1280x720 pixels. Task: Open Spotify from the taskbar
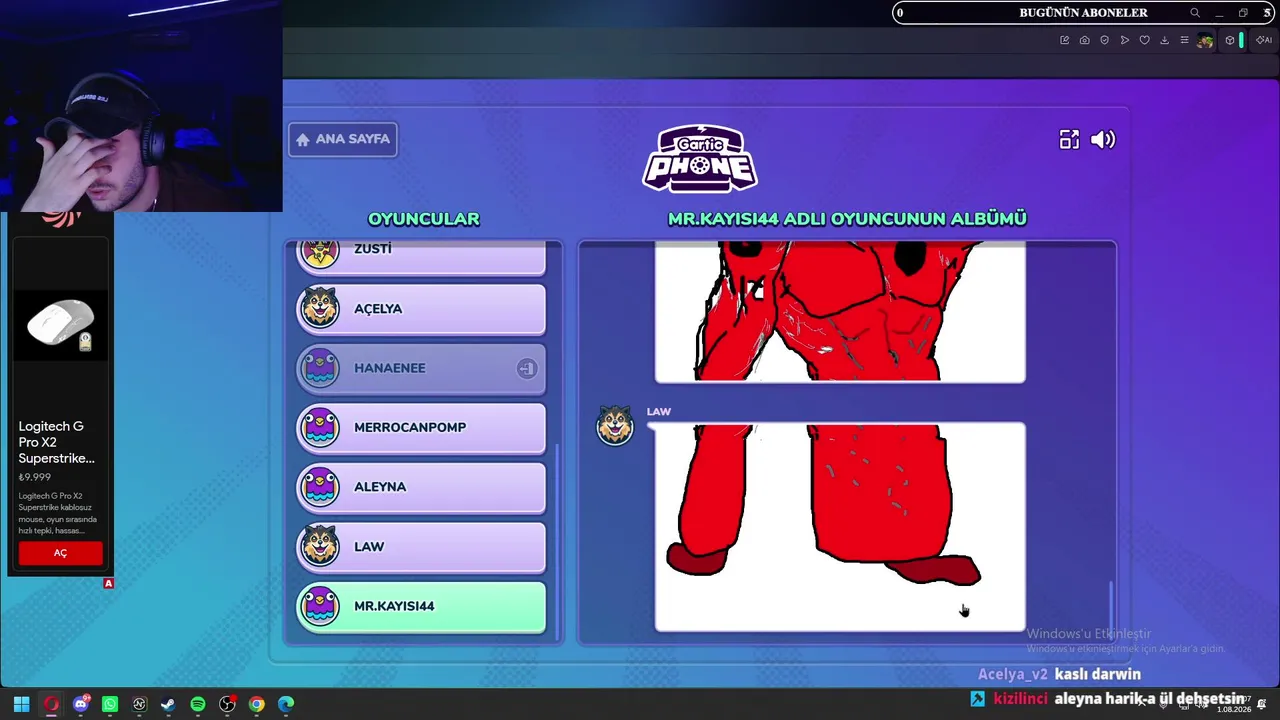click(198, 704)
